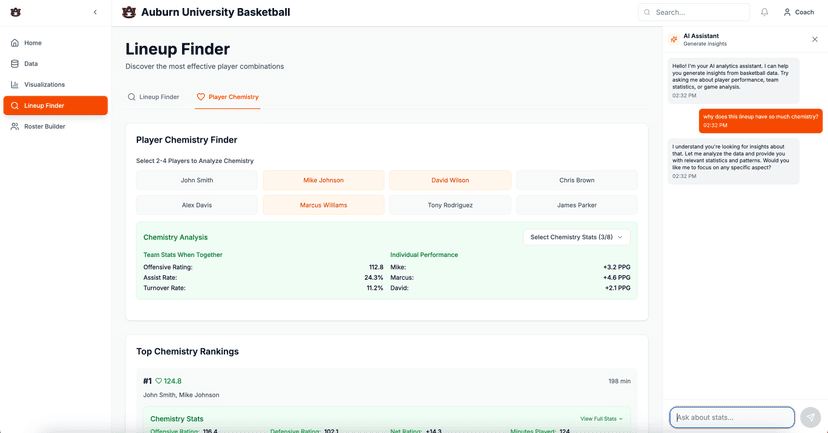Send the message with the paper plane button
The image size is (828, 433).
tap(811, 417)
